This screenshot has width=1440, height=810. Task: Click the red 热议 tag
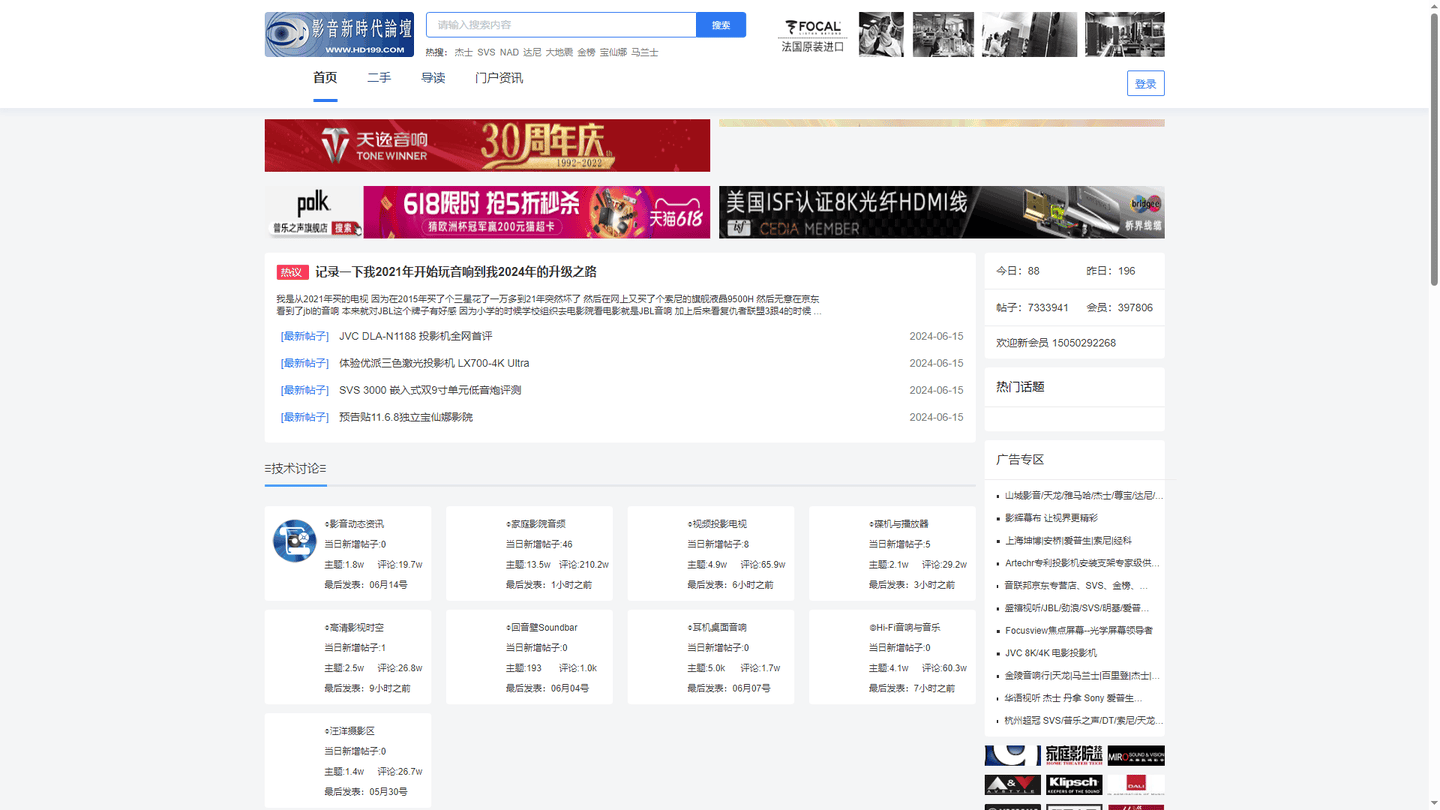pyautogui.click(x=292, y=272)
